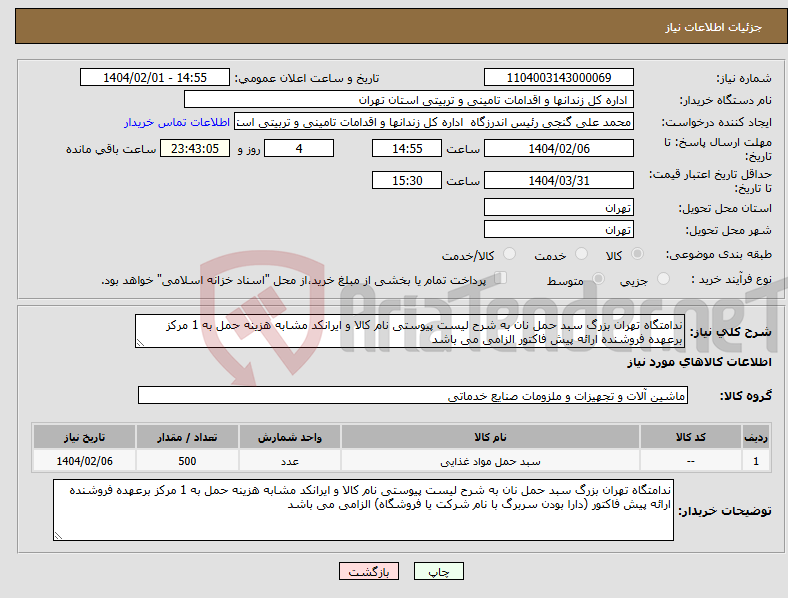788x598 pixels.
Task: Click the row number cell 1
Action: [756, 461]
